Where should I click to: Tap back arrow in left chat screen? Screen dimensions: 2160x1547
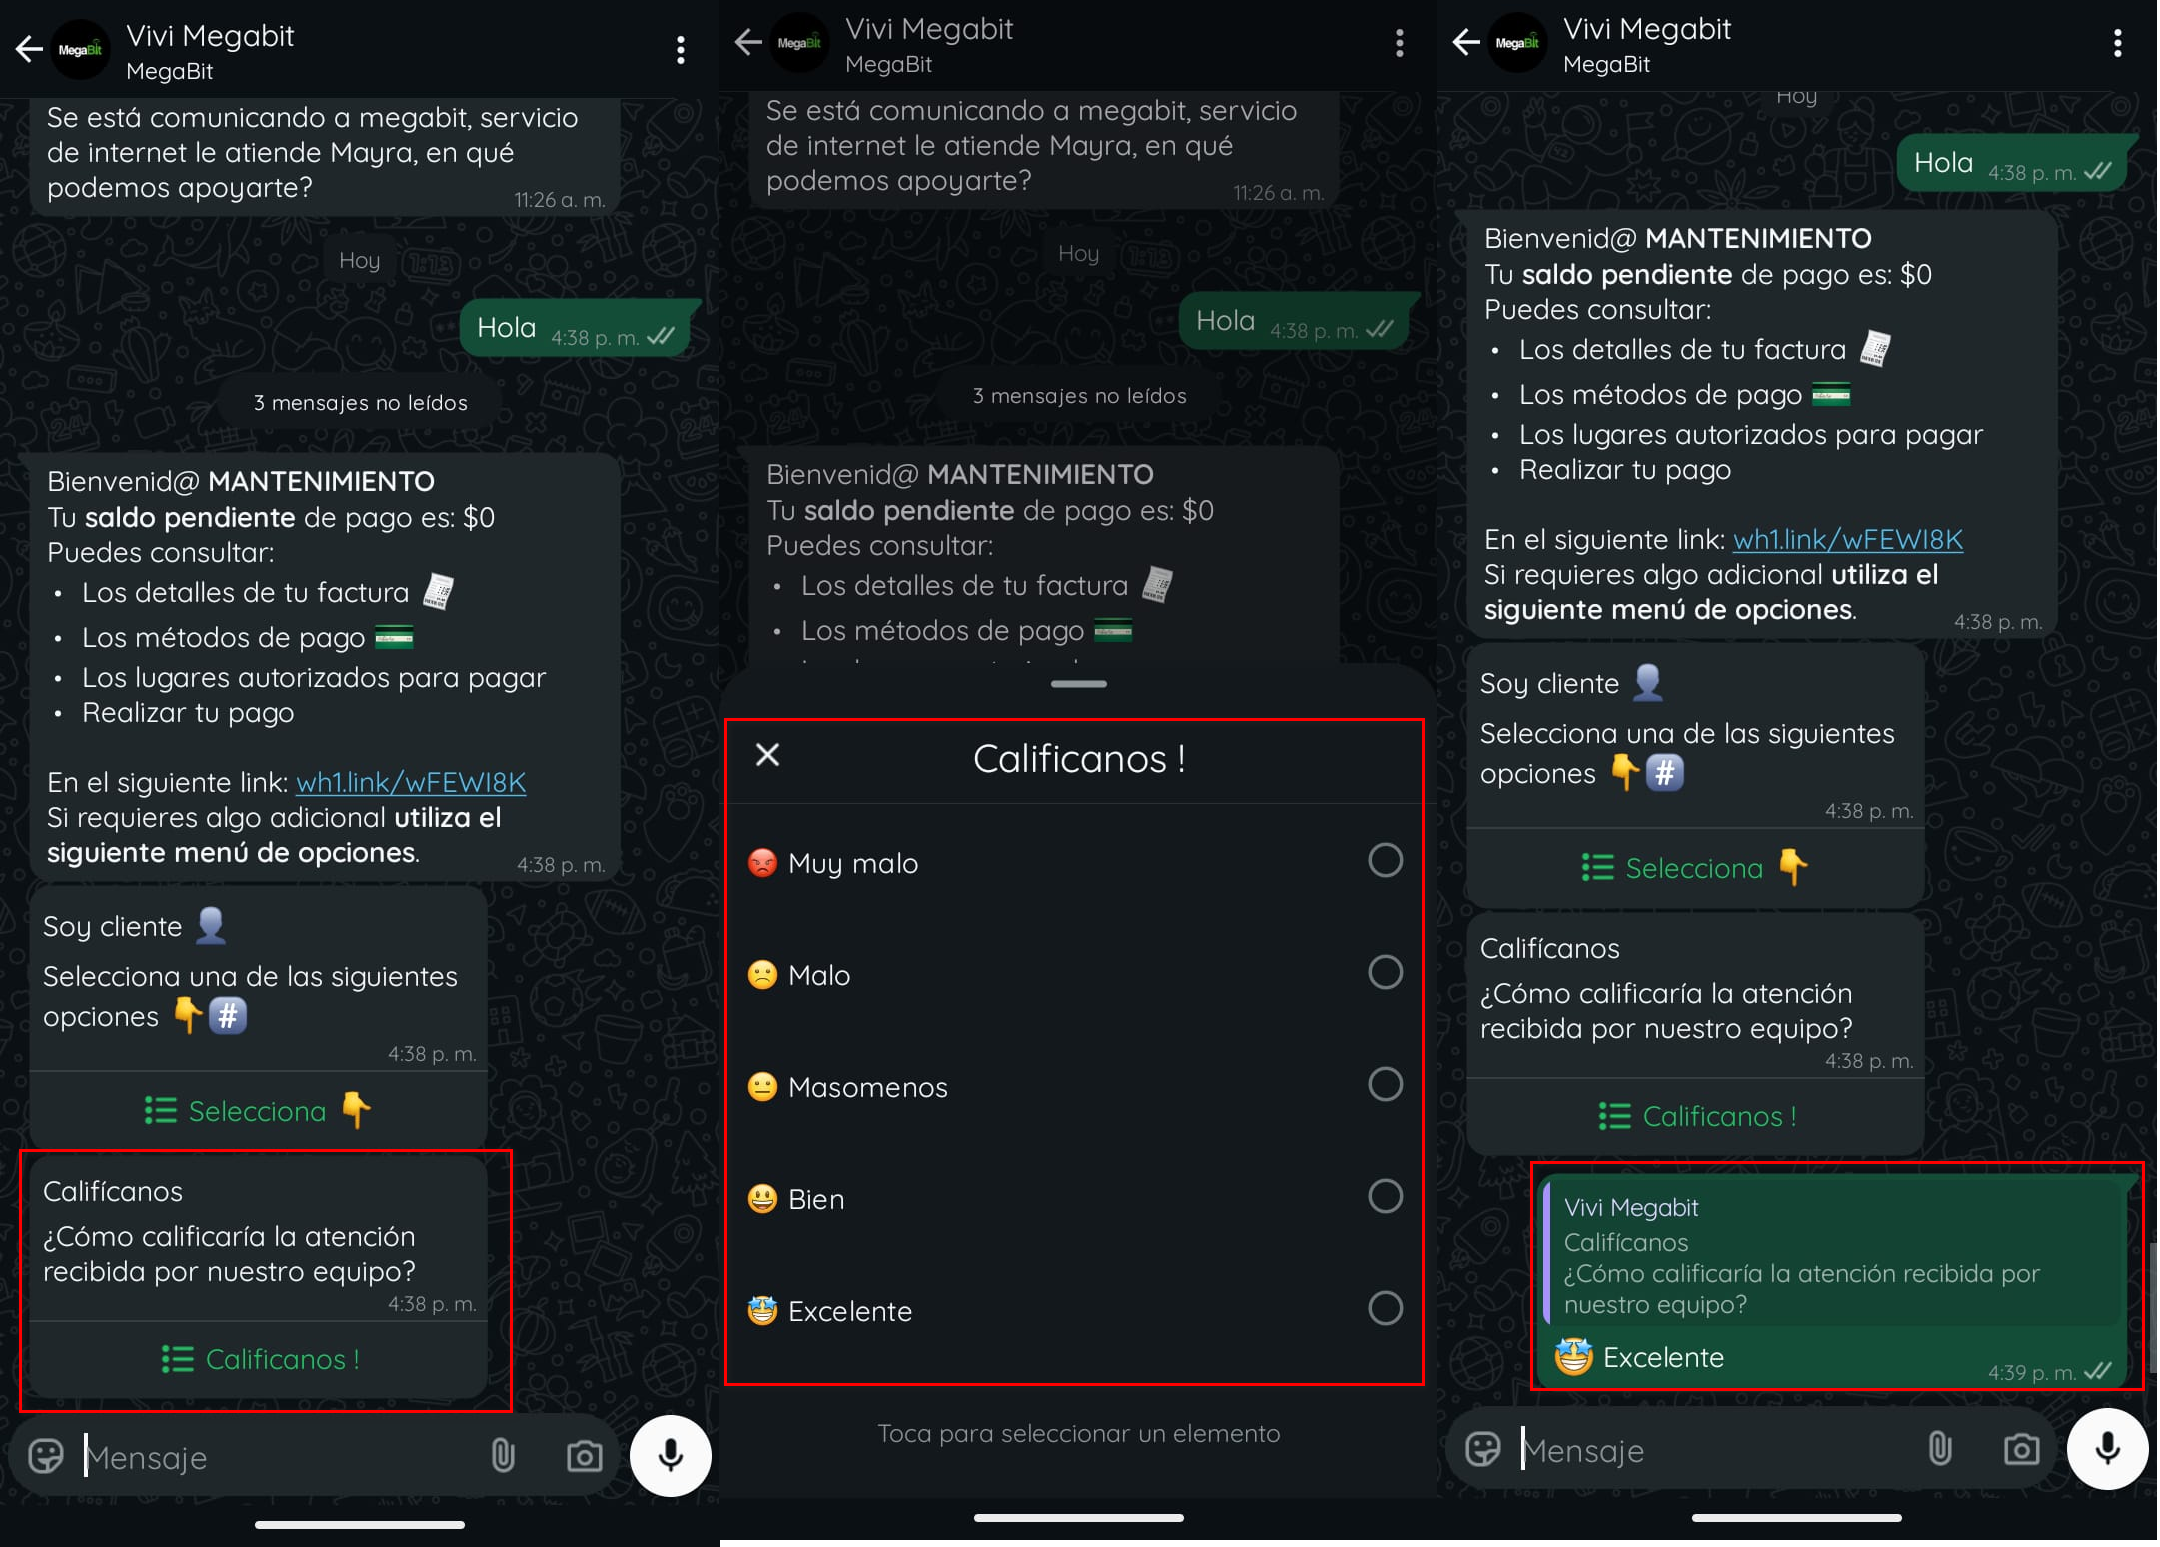[29, 49]
